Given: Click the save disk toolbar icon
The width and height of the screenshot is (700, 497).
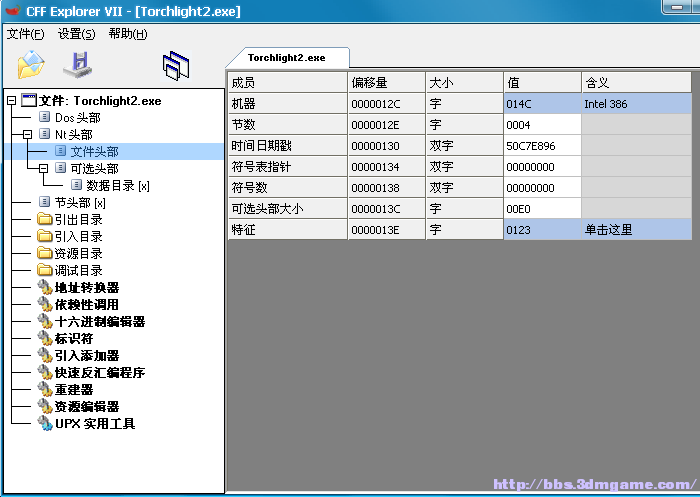Looking at the screenshot, I should click(x=77, y=65).
